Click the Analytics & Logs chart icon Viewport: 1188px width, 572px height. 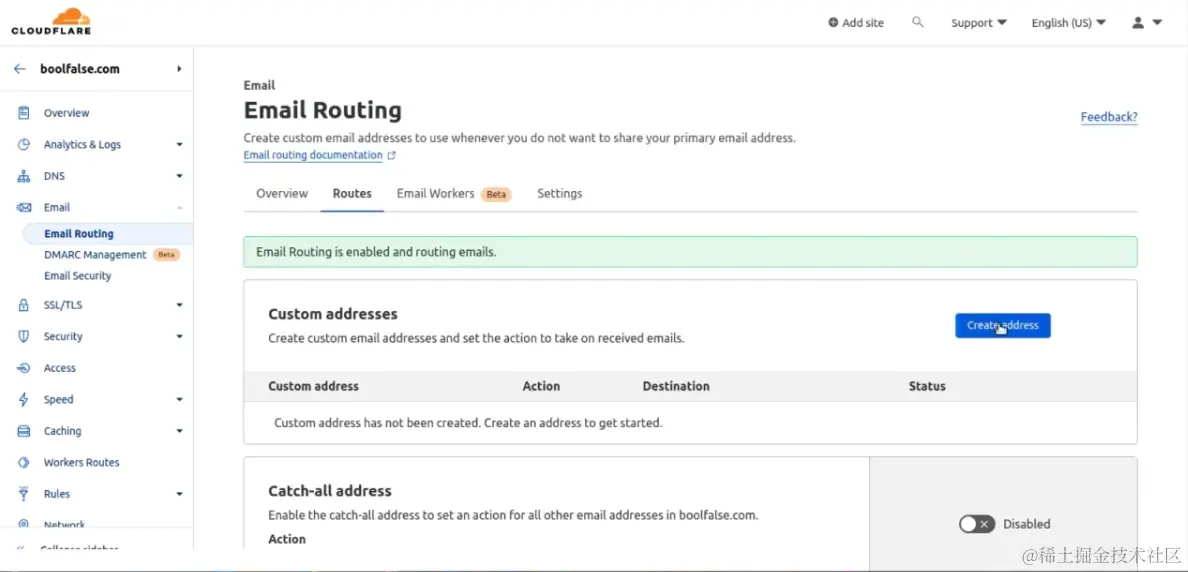coord(23,144)
